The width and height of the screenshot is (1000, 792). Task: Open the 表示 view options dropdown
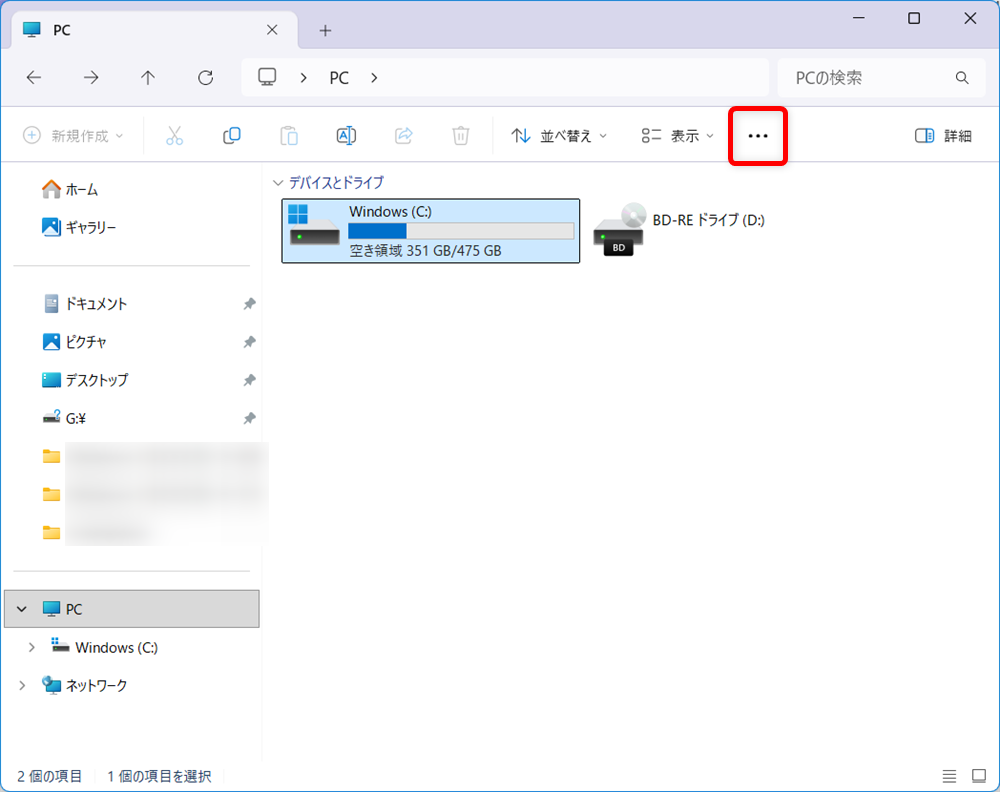pyautogui.click(x=676, y=135)
